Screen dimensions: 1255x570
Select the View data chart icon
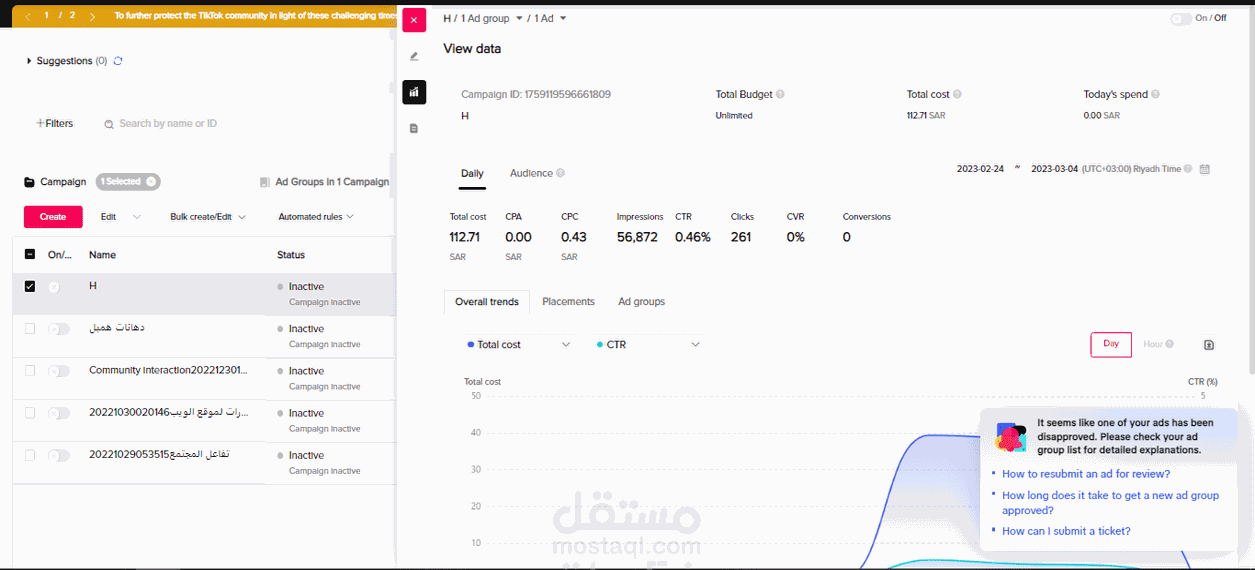[414, 92]
